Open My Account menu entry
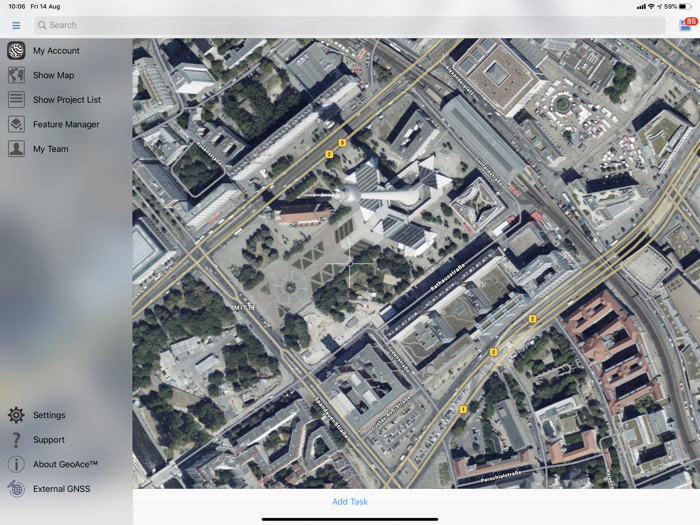700x525 pixels. [x=56, y=51]
